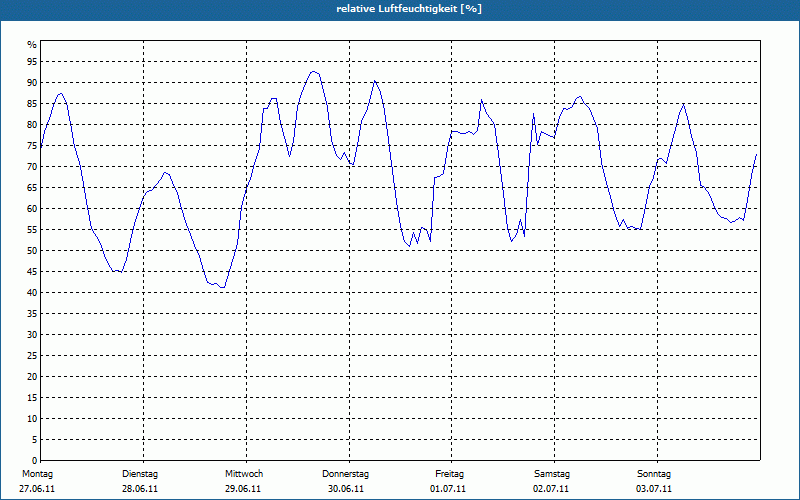Click the '75' y-axis label
The image size is (800, 500).
pyautogui.click(x=32, y=145)
